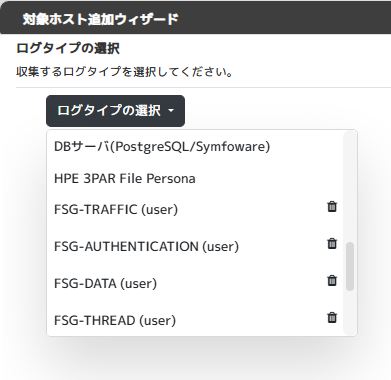
Task: Choose the HPE 3PAR File Persona option
Action: pos(125,178)
